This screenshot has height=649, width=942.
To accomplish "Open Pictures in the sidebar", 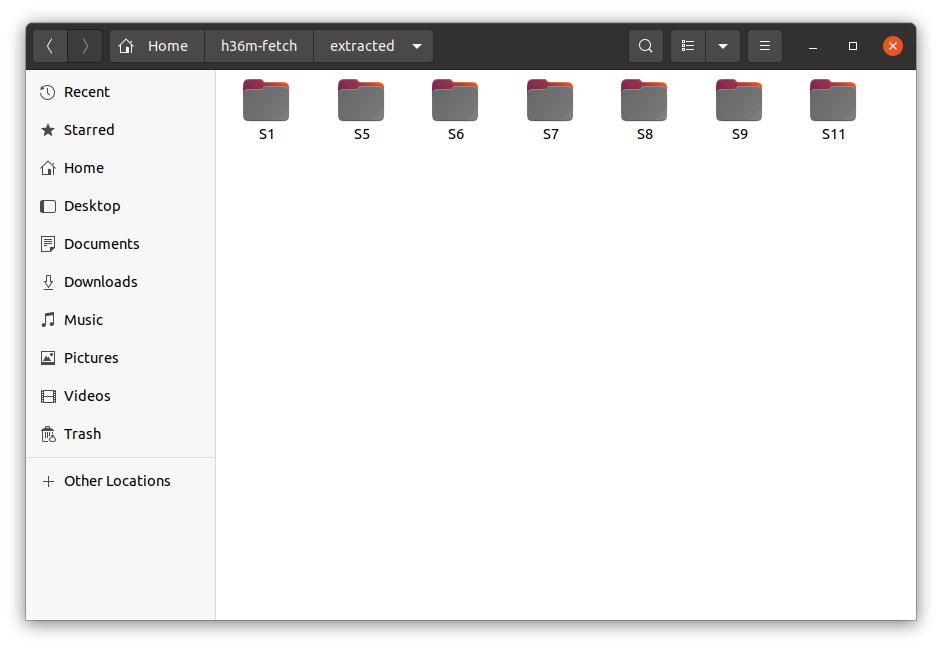I will tap(120, 358).
